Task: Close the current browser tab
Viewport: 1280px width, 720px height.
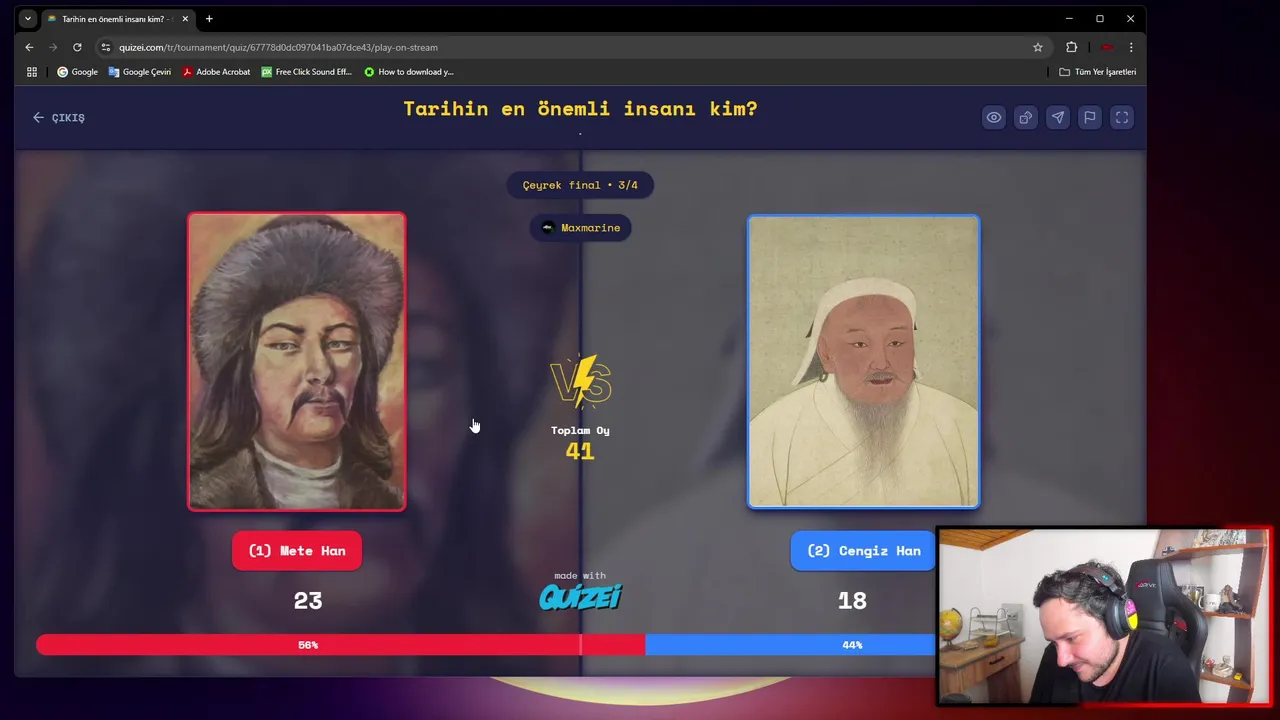Action: point(185,19)
